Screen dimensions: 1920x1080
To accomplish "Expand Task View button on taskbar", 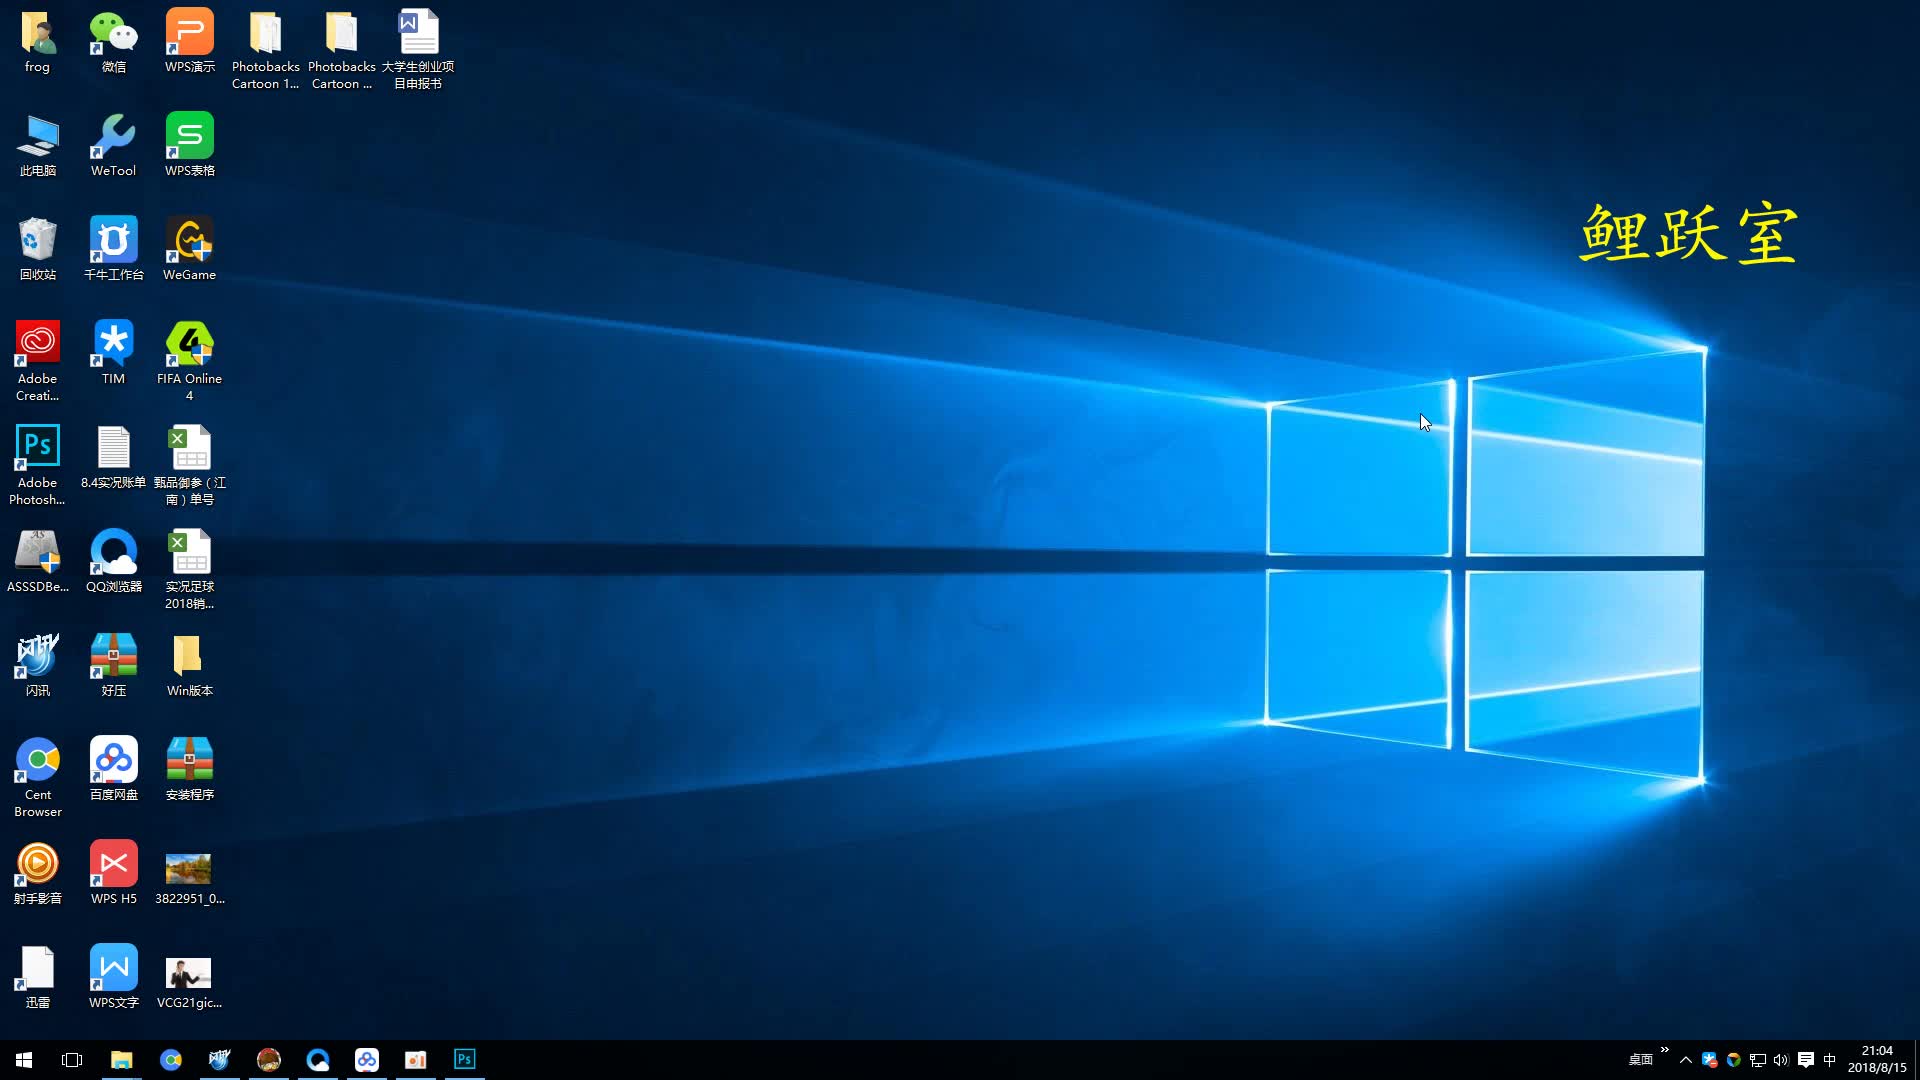I will point(71,1059).
